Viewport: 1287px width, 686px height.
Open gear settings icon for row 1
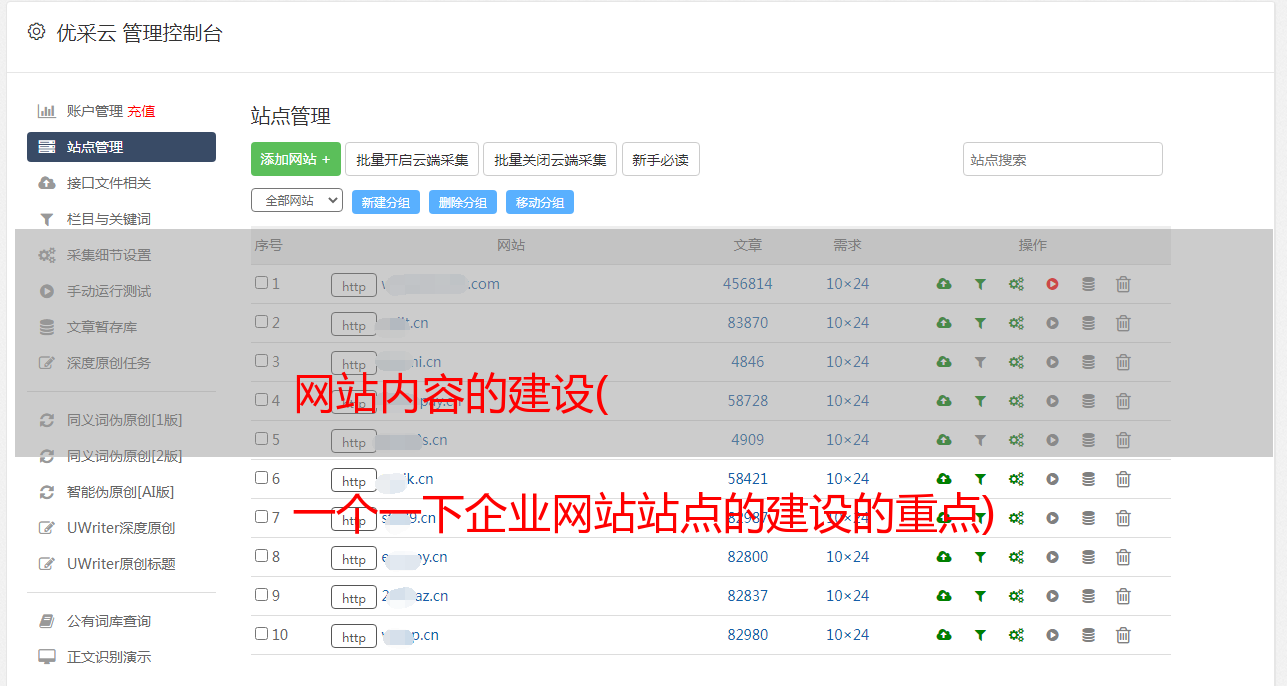point(1016,284)
